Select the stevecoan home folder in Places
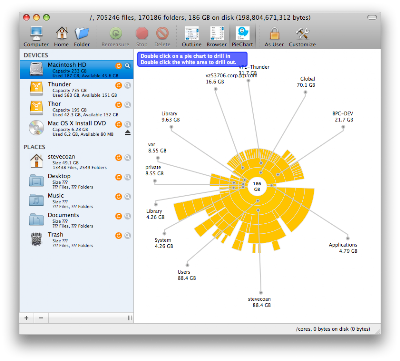 [x=76, y=161]
